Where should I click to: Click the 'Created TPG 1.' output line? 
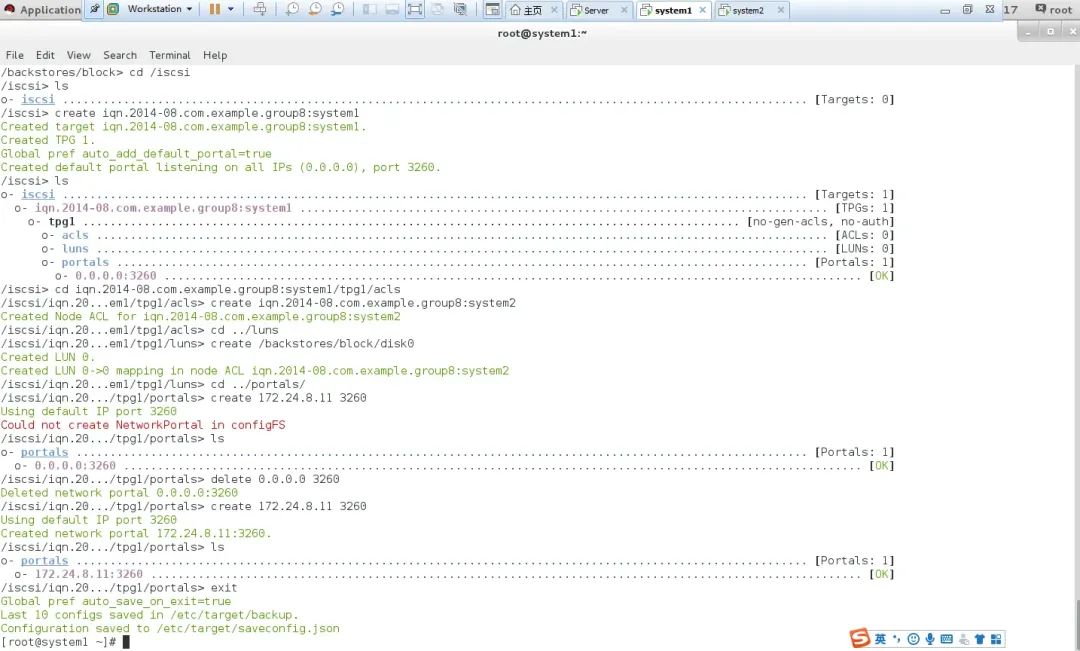point(48,140)
